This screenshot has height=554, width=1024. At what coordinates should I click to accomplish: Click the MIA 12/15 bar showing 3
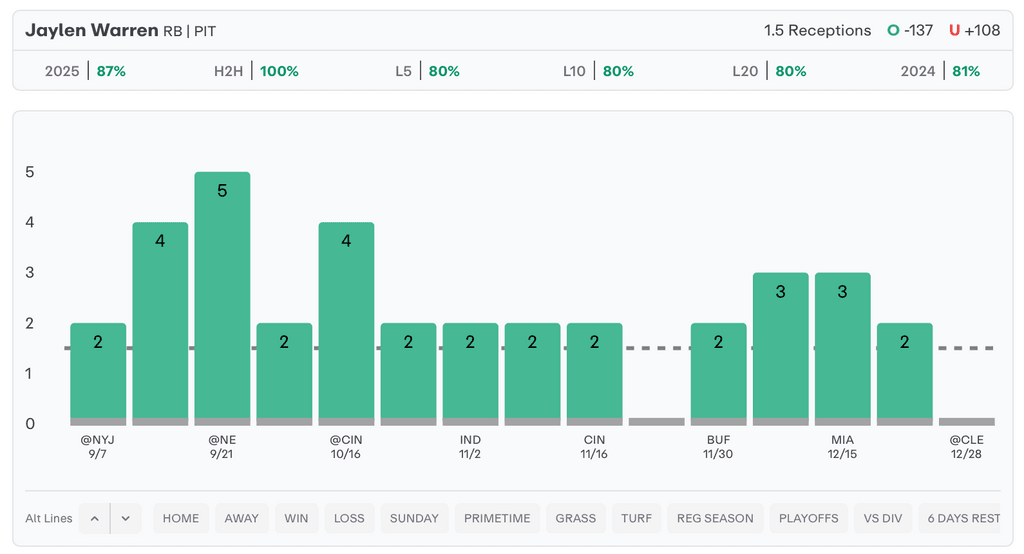point(842,348)
